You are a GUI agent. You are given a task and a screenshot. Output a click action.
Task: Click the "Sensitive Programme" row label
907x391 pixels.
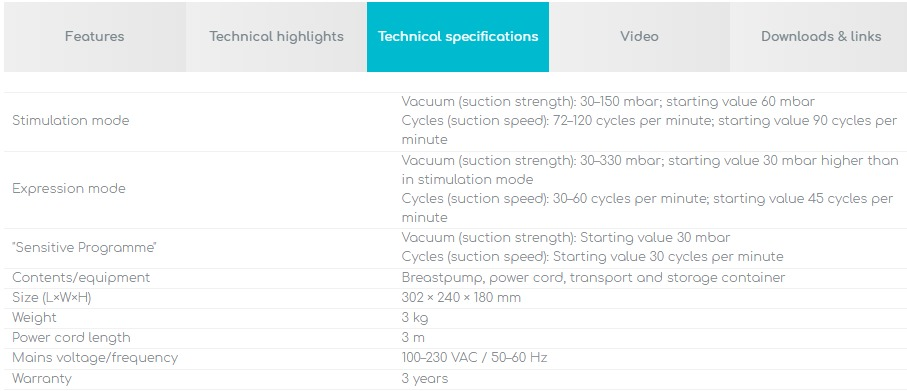84,248
